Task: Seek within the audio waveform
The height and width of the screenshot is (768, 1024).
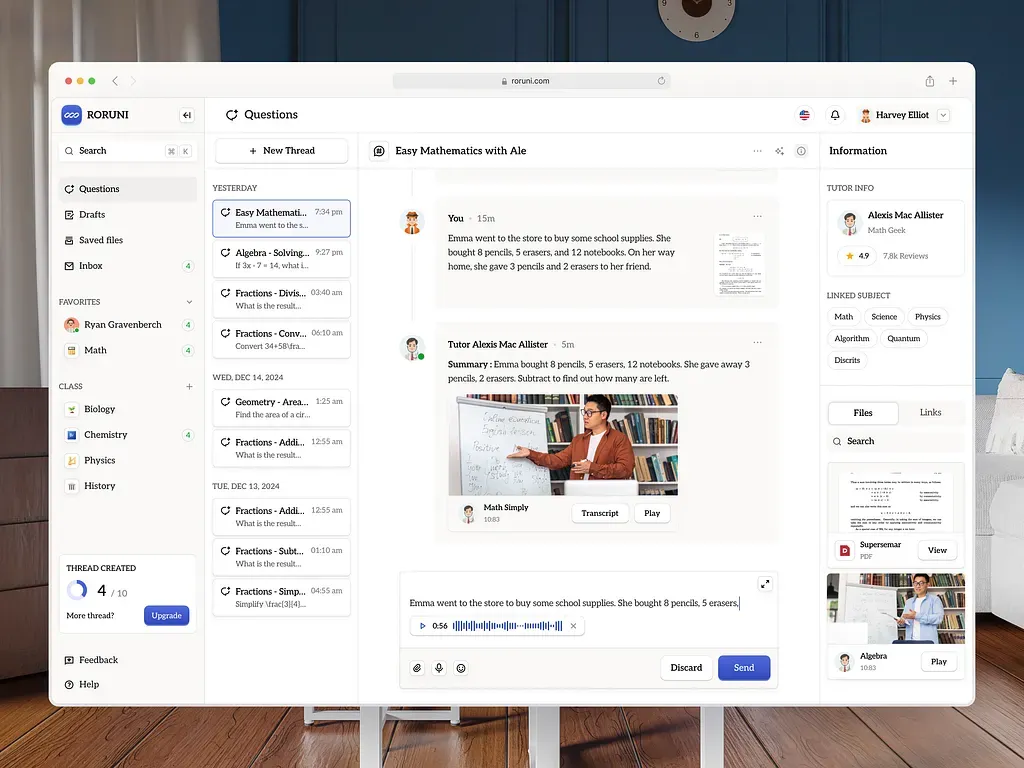Action: [x=507, y=626]
